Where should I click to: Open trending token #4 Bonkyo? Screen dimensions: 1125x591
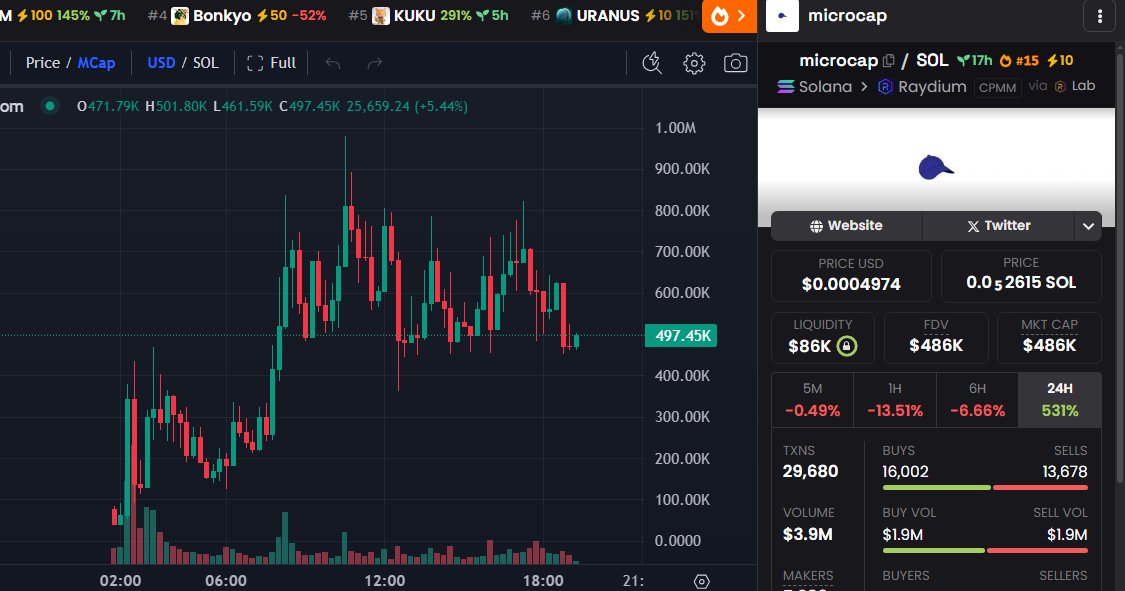pos(237,16)
